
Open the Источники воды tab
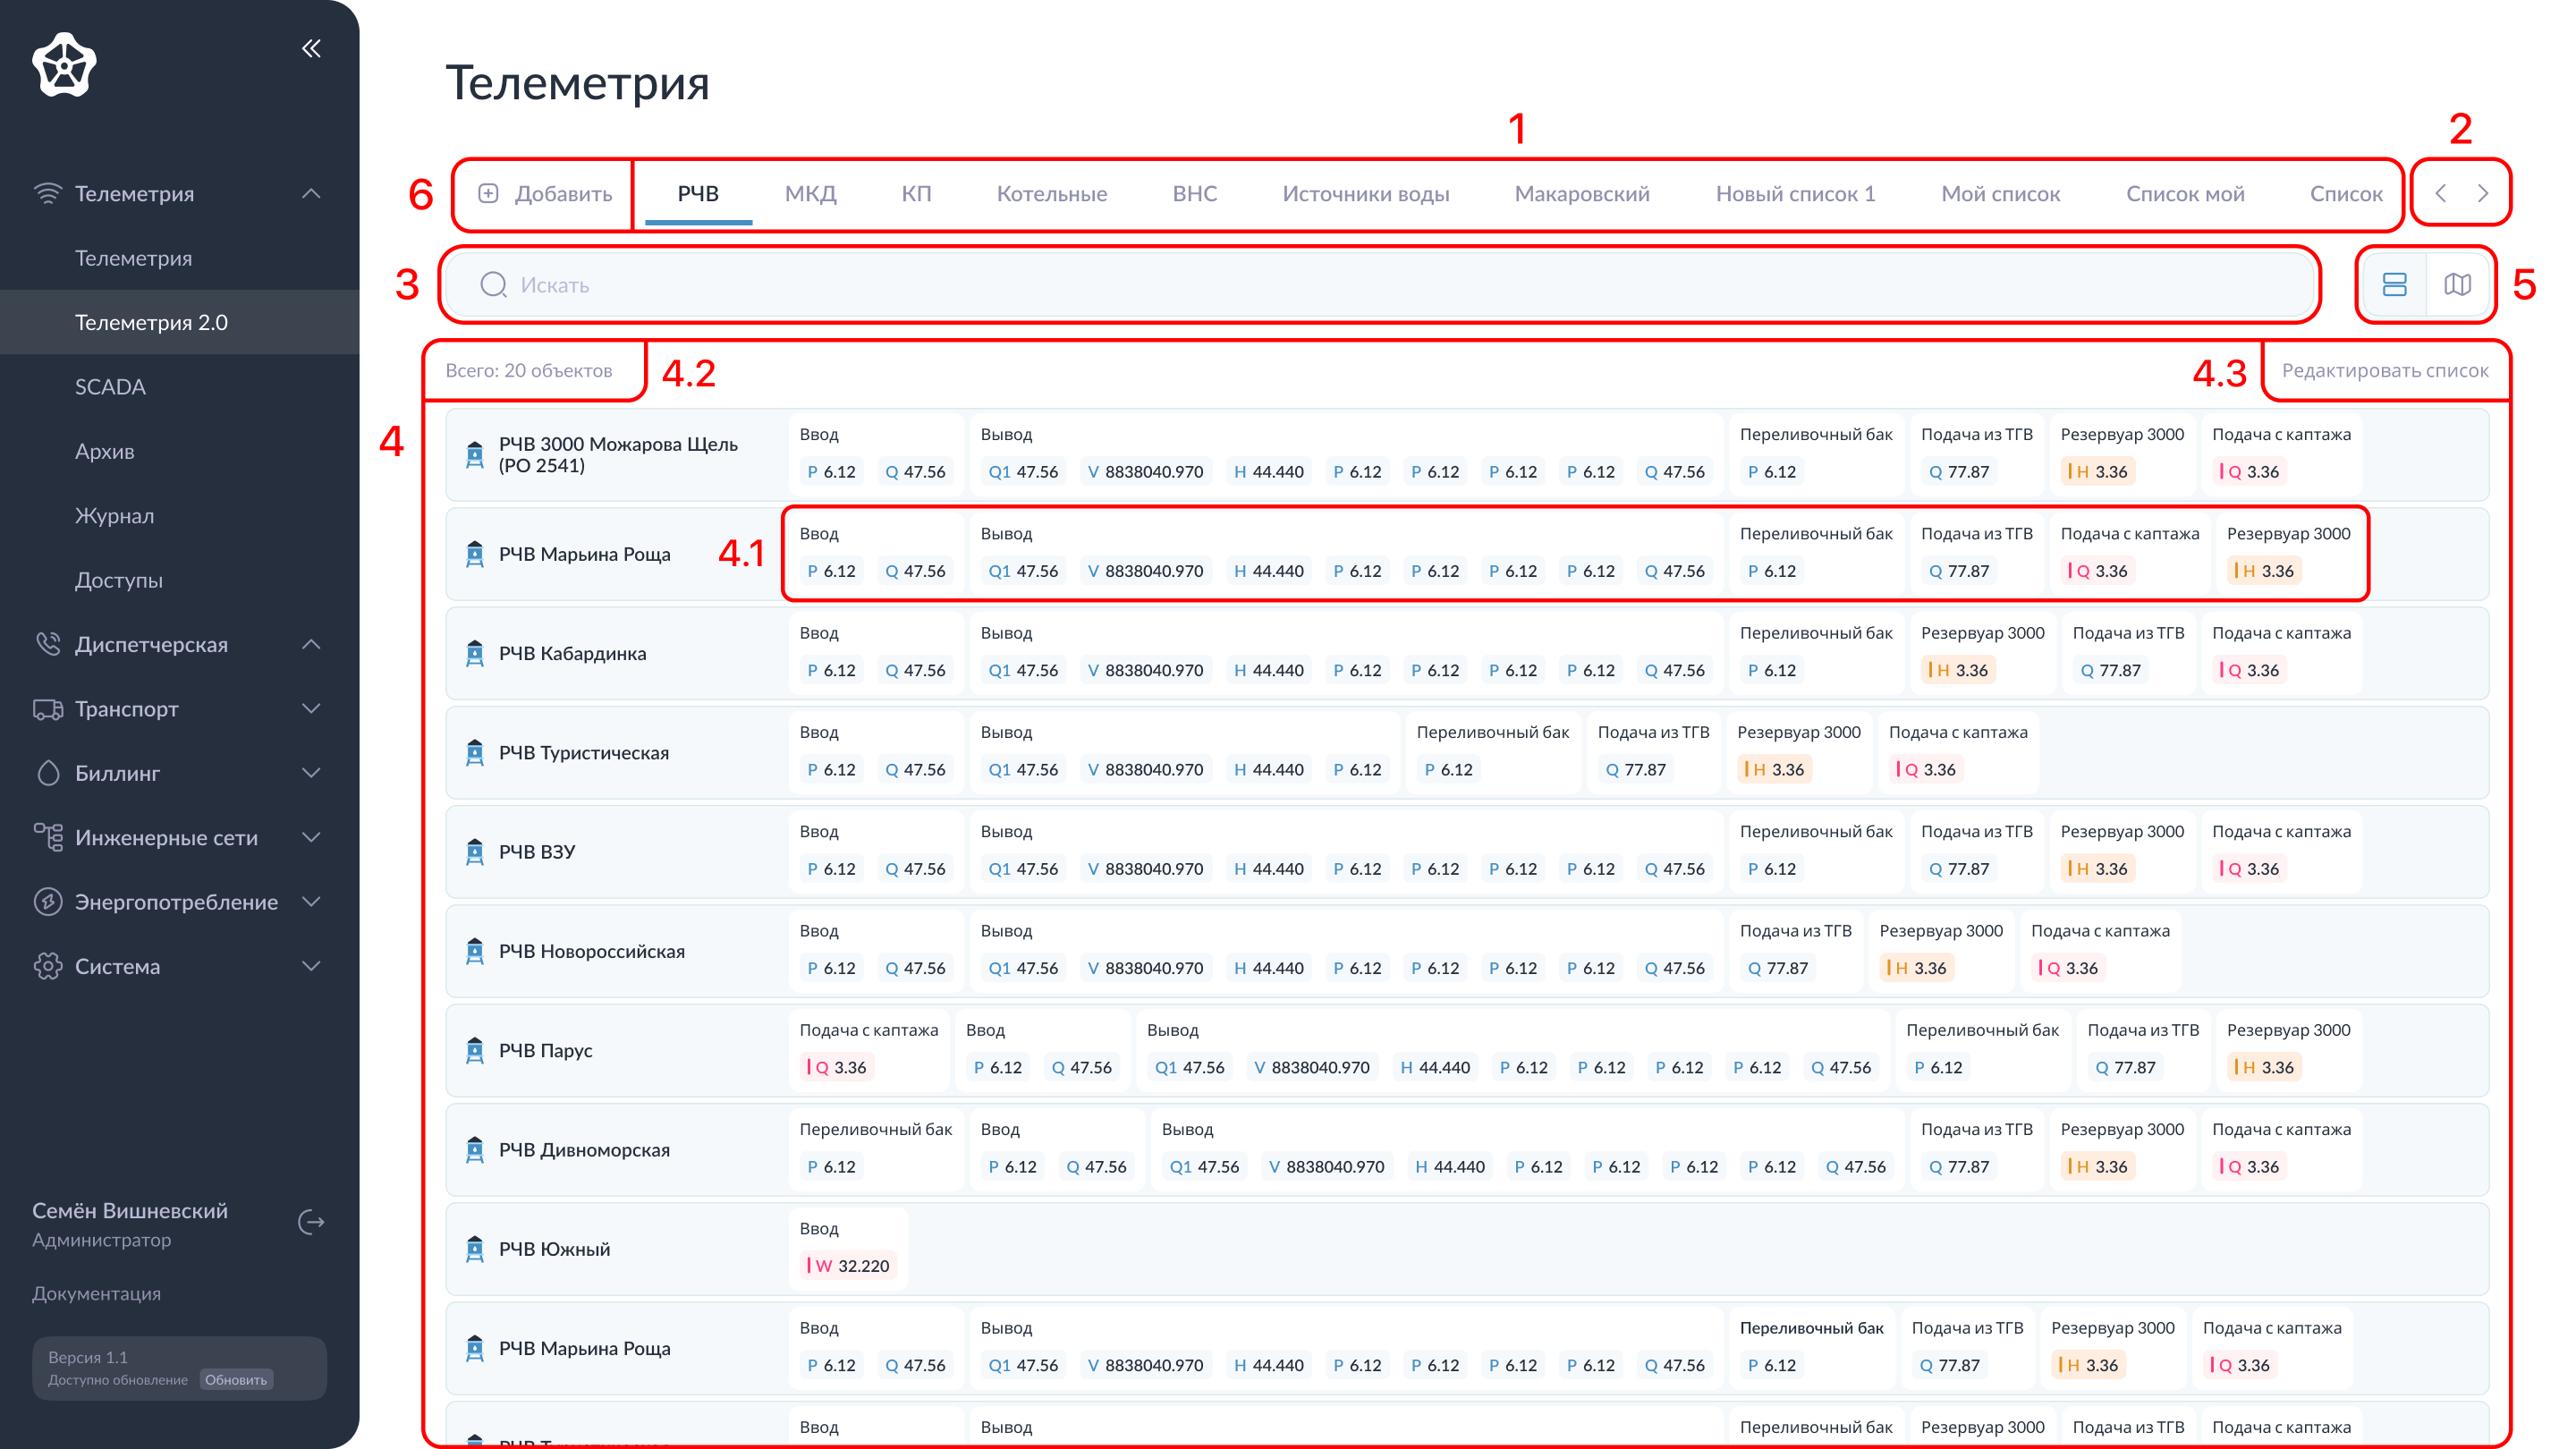[1366, 194]
